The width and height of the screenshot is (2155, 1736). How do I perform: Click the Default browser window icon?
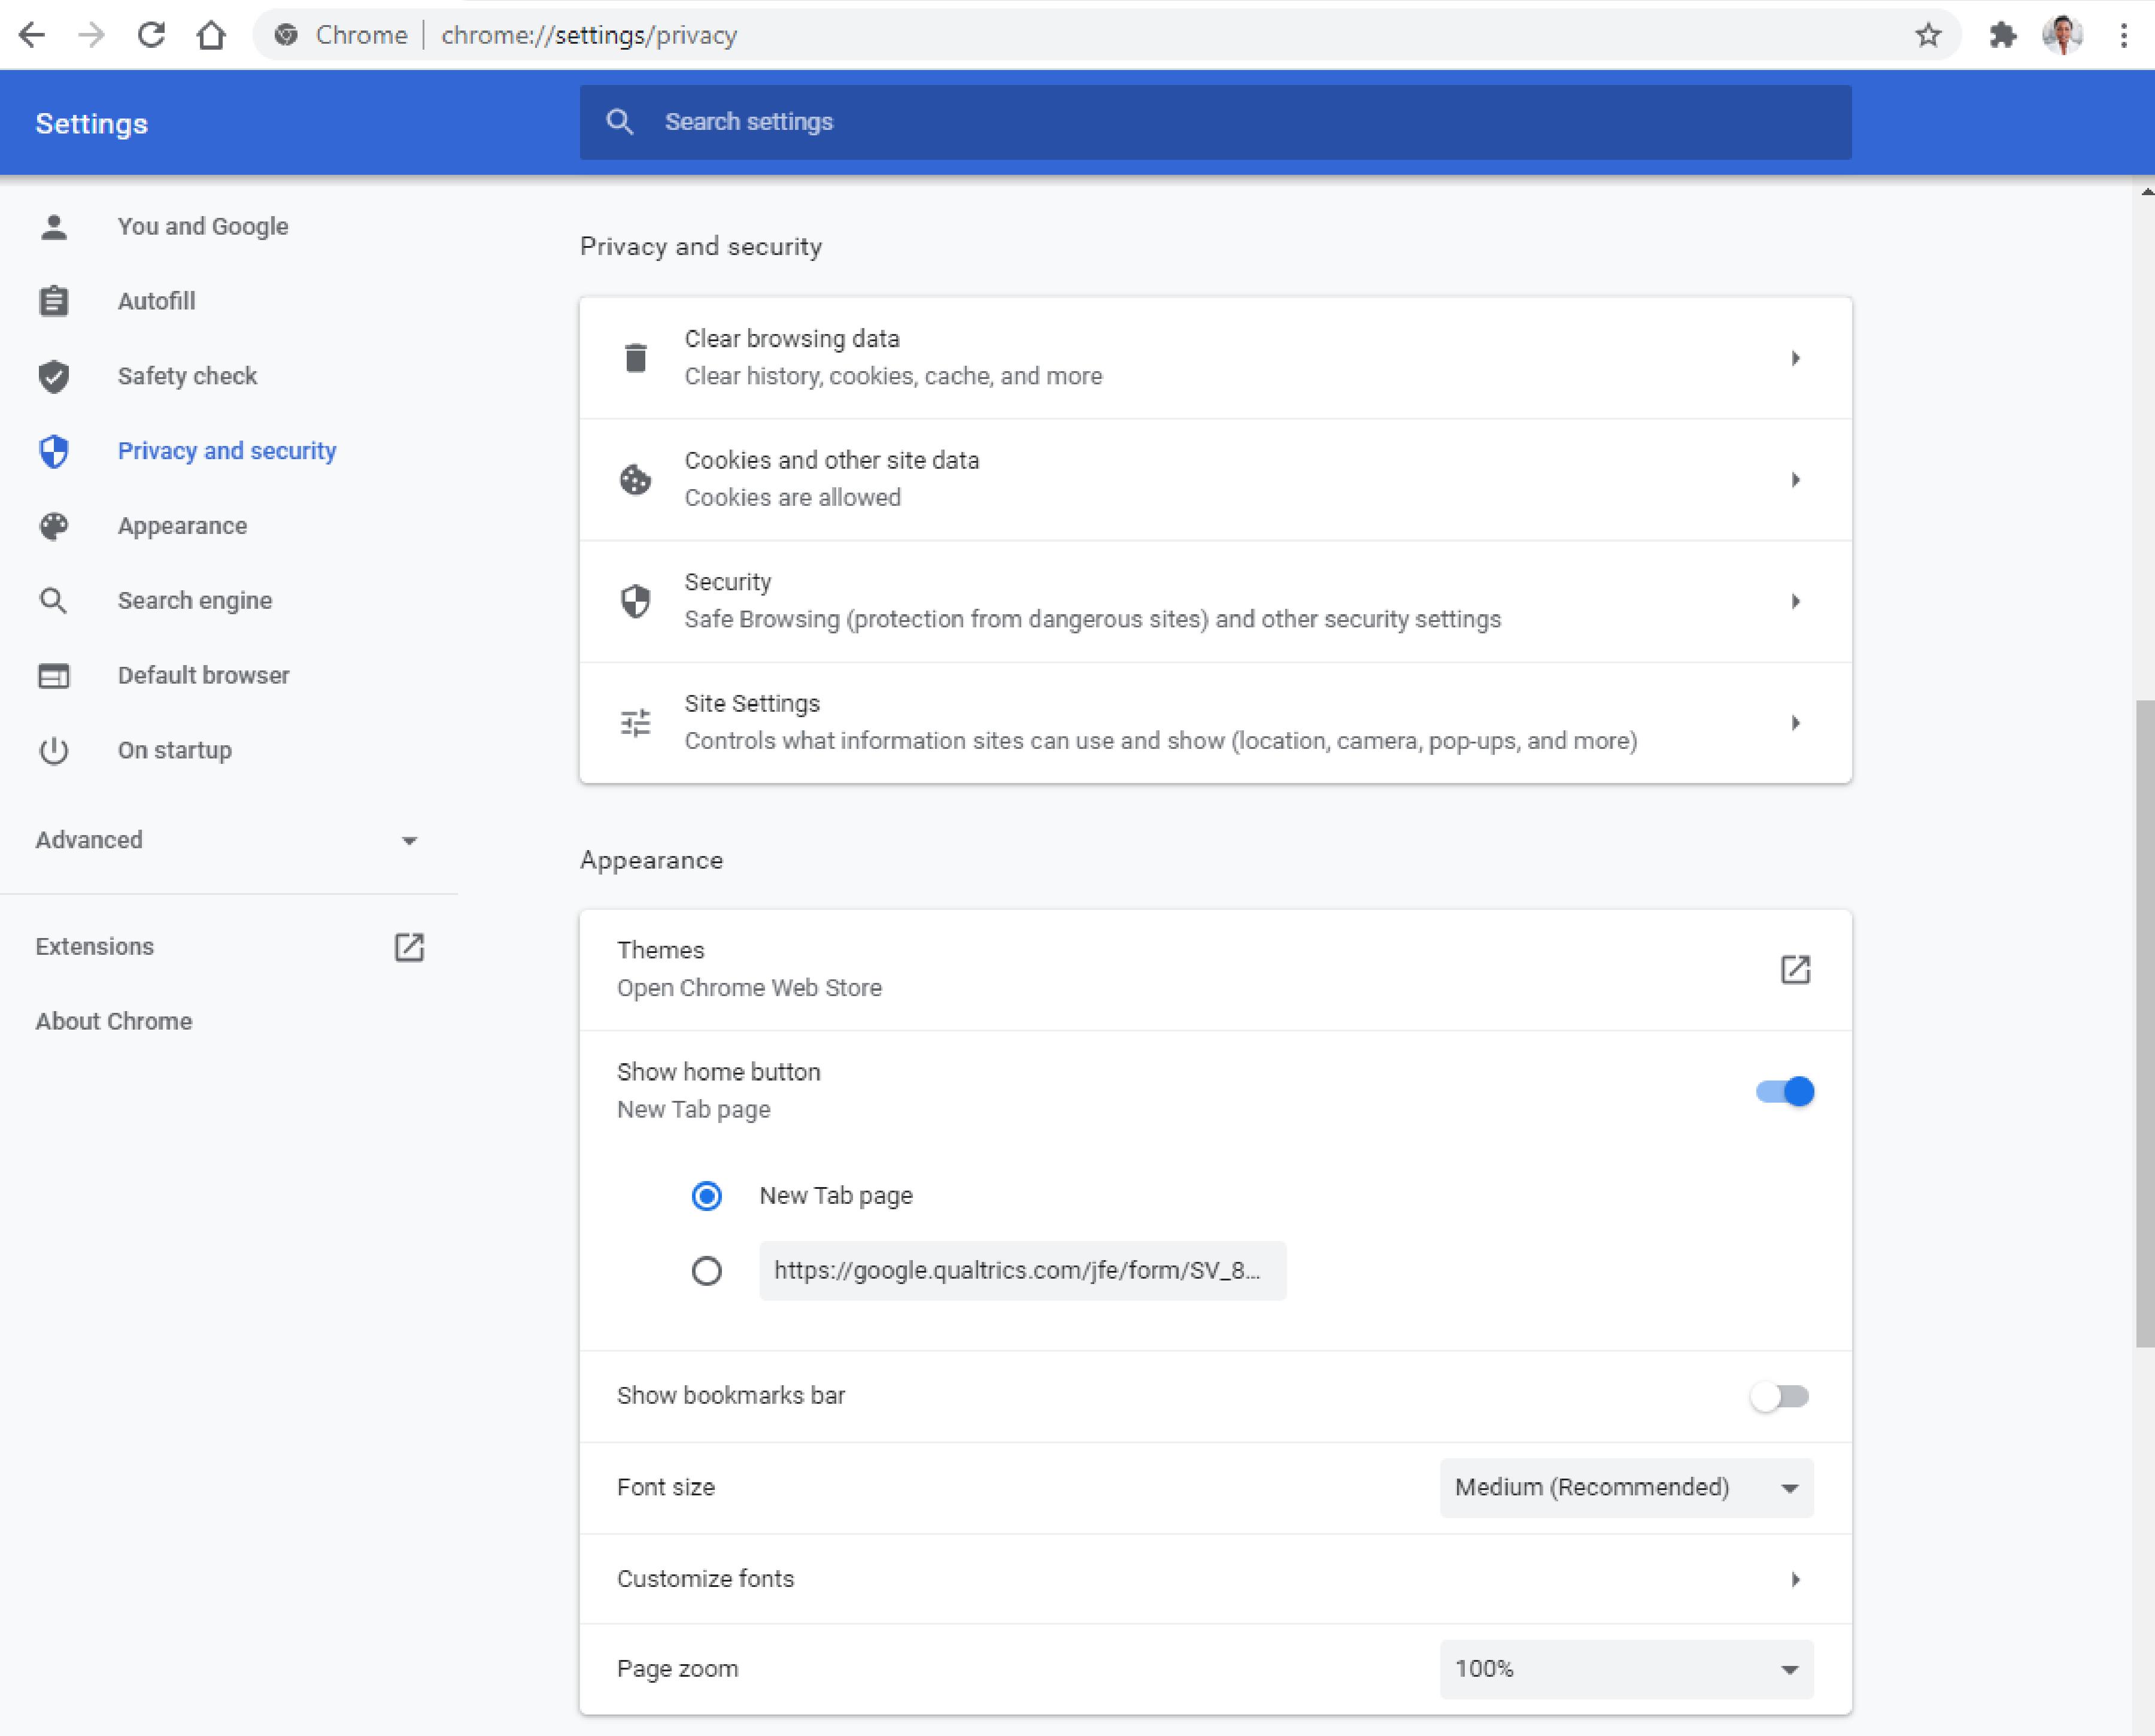point(54,676)
